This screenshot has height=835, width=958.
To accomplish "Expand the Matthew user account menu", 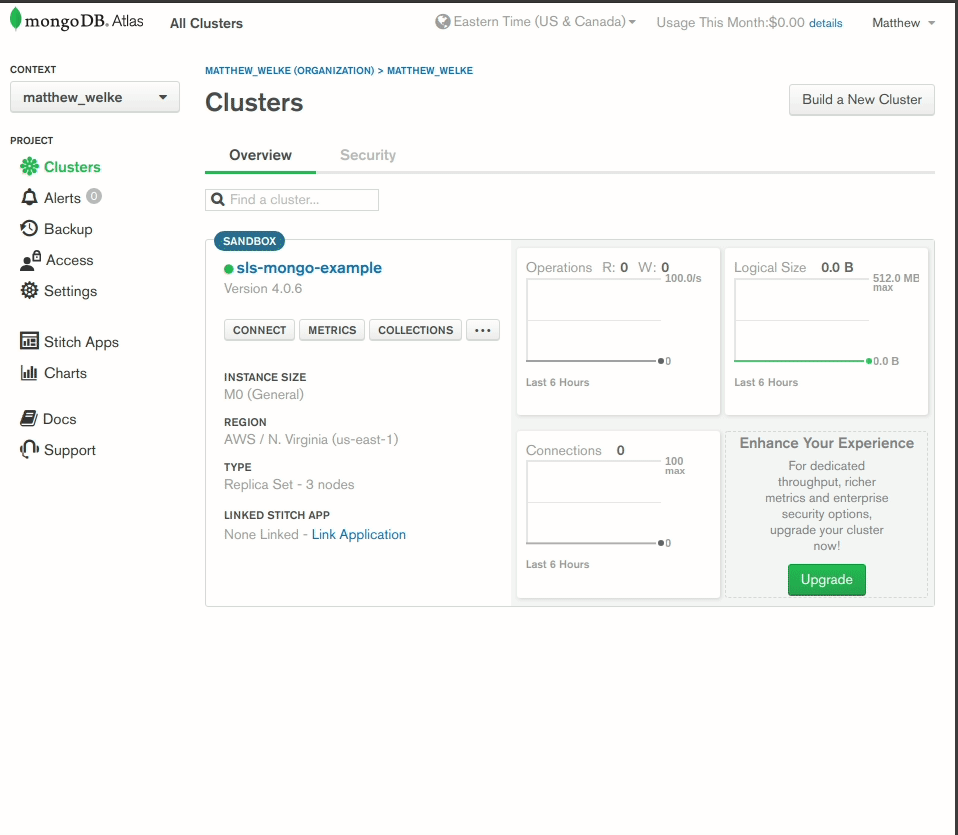I will (x=903, y=23).
